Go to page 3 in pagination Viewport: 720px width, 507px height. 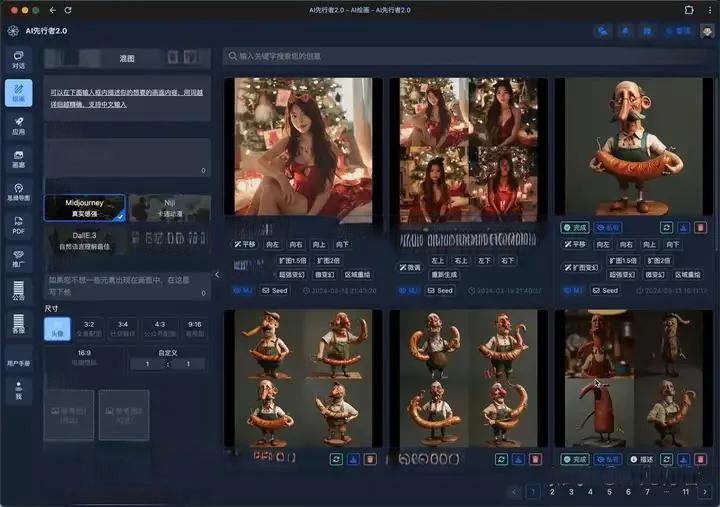click(x=570, y=492)
